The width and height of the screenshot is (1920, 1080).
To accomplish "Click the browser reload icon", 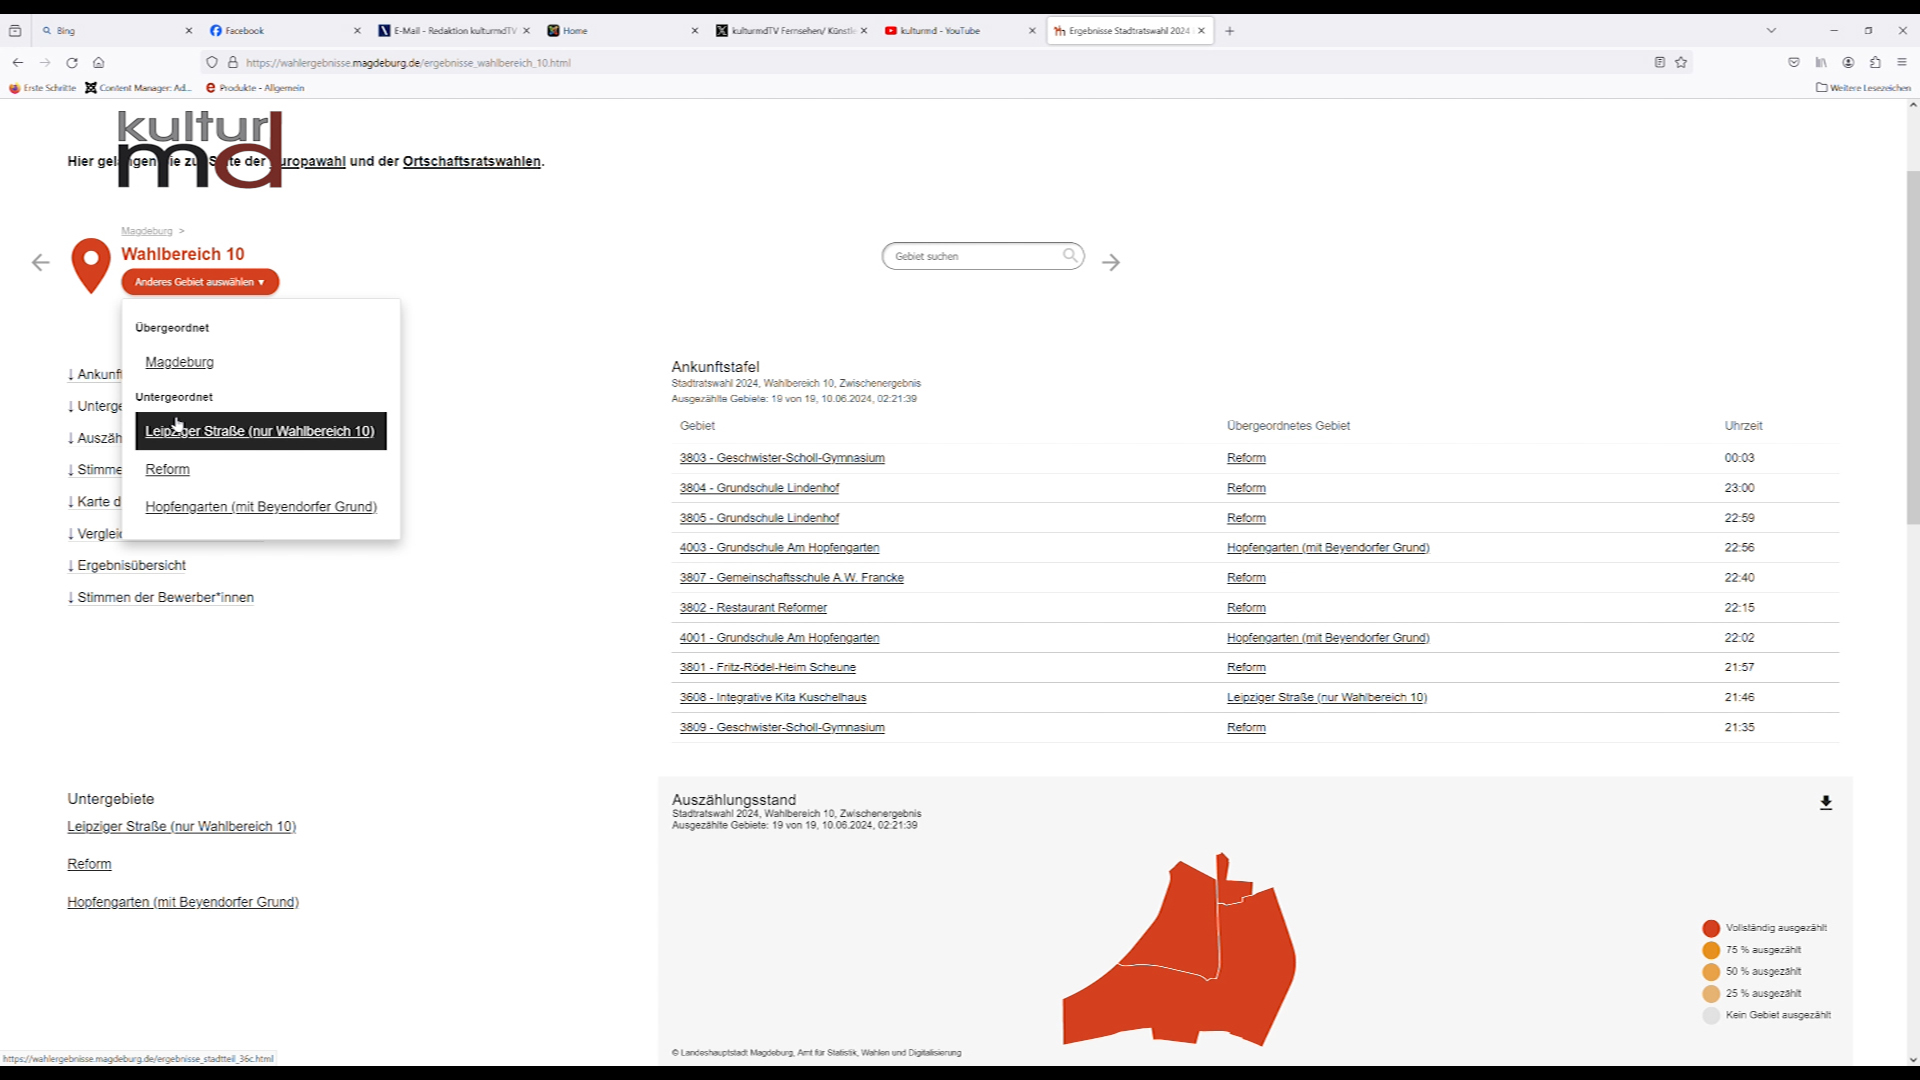I will click(72, 62).
